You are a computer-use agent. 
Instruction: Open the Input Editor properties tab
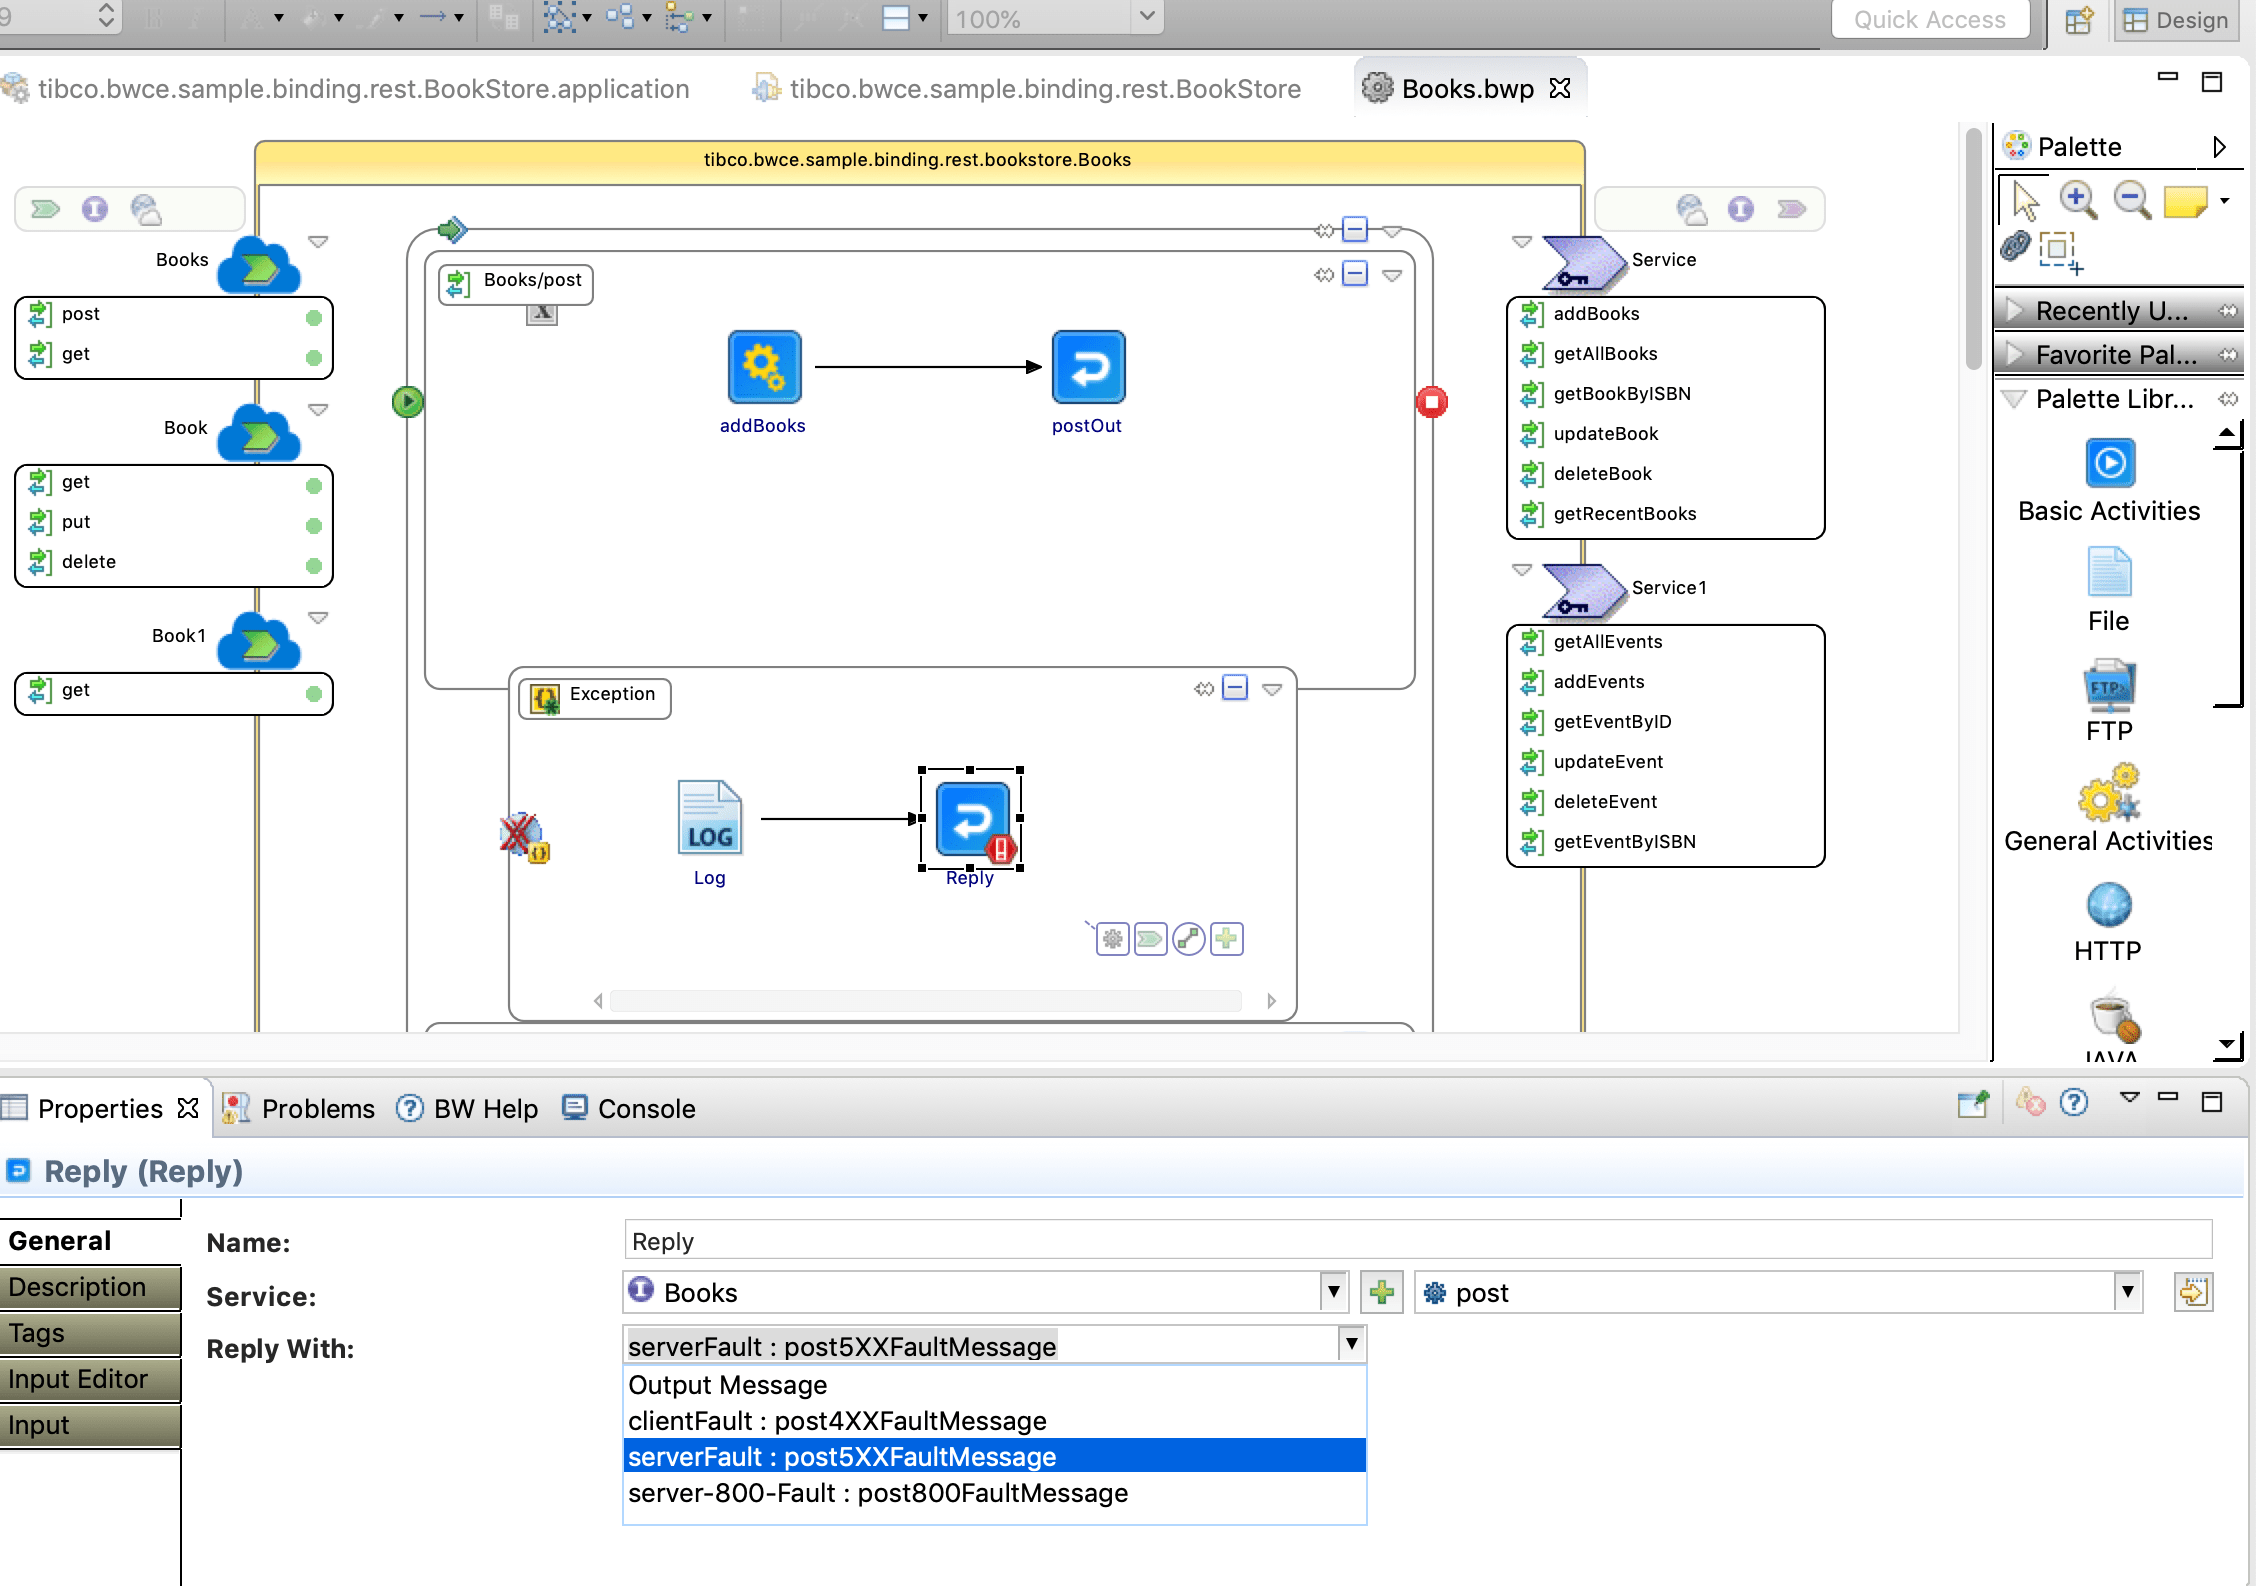(90, 1379)
